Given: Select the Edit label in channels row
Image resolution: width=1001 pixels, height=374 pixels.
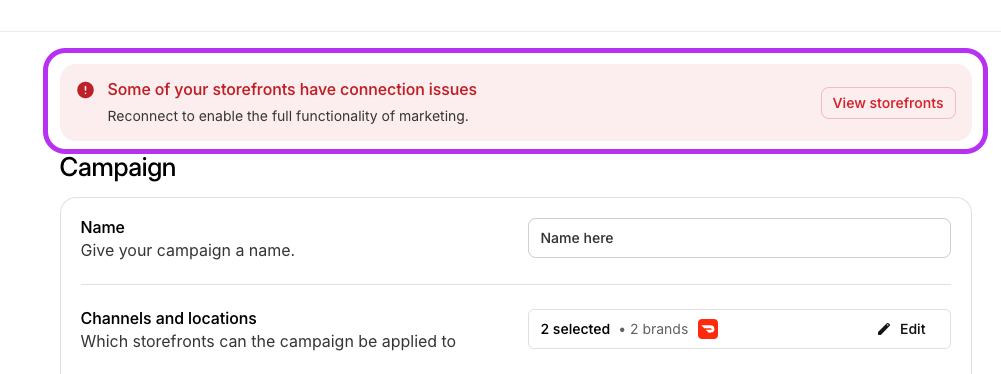Looking at the screenshot, I should click(x=912, y=329).
